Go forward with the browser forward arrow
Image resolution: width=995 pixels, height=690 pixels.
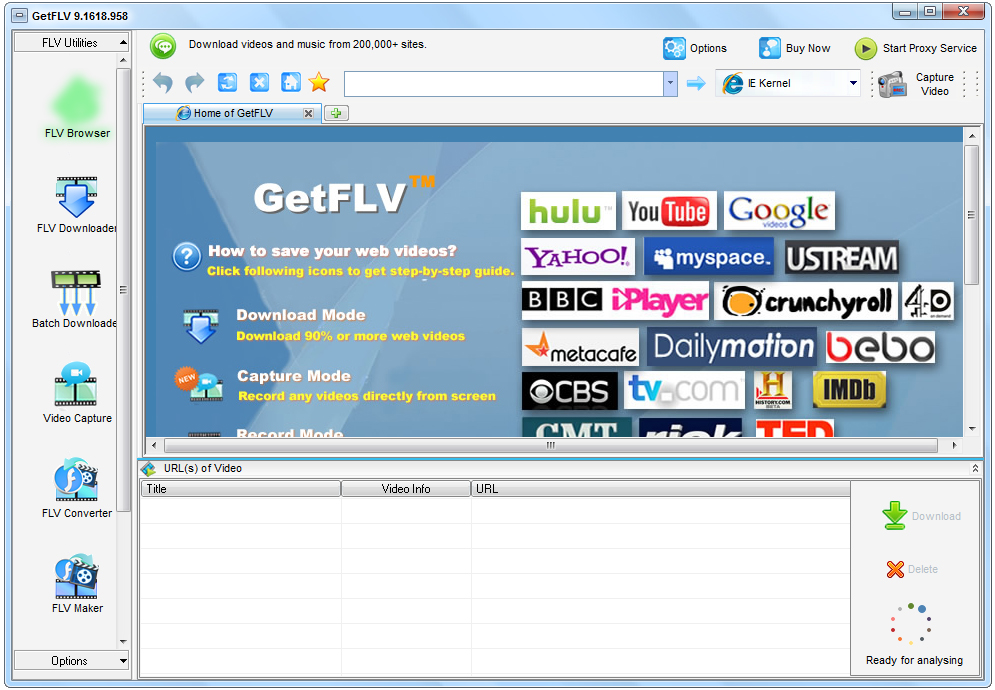195,82
